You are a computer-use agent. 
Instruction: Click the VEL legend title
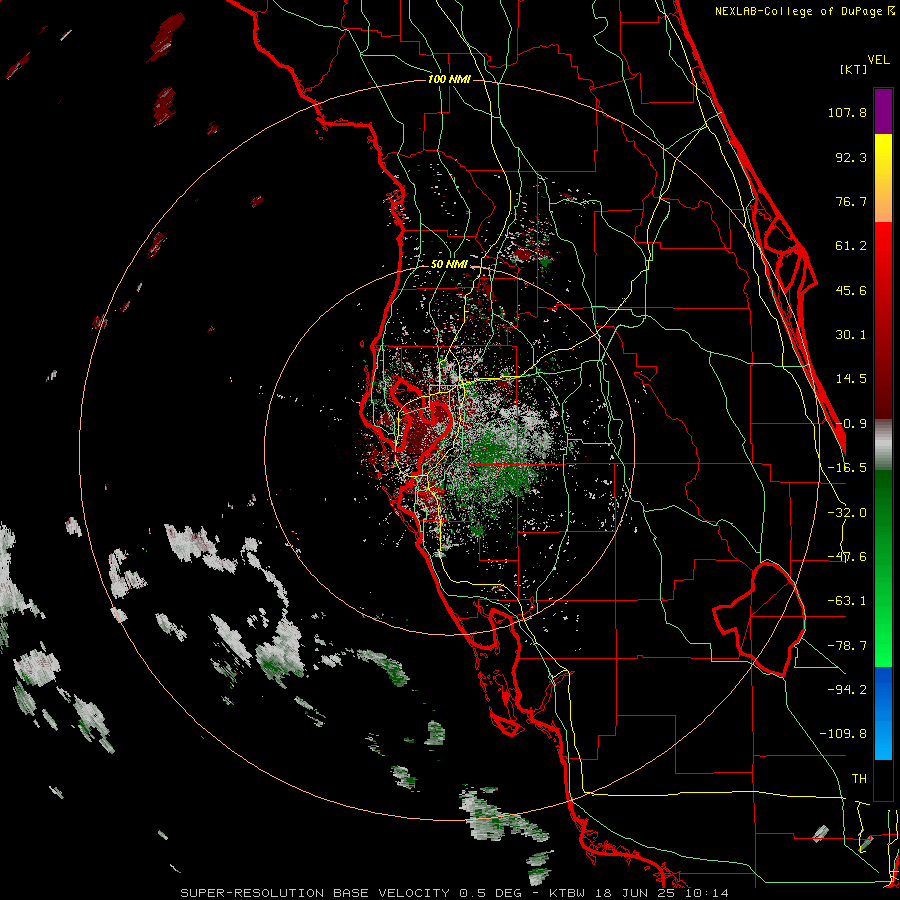[878, 60]
